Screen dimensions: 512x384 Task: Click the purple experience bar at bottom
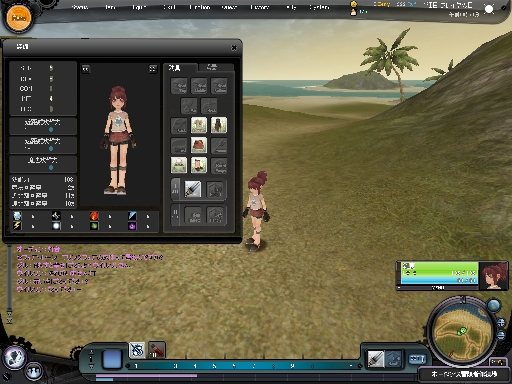tap(147, 376)
